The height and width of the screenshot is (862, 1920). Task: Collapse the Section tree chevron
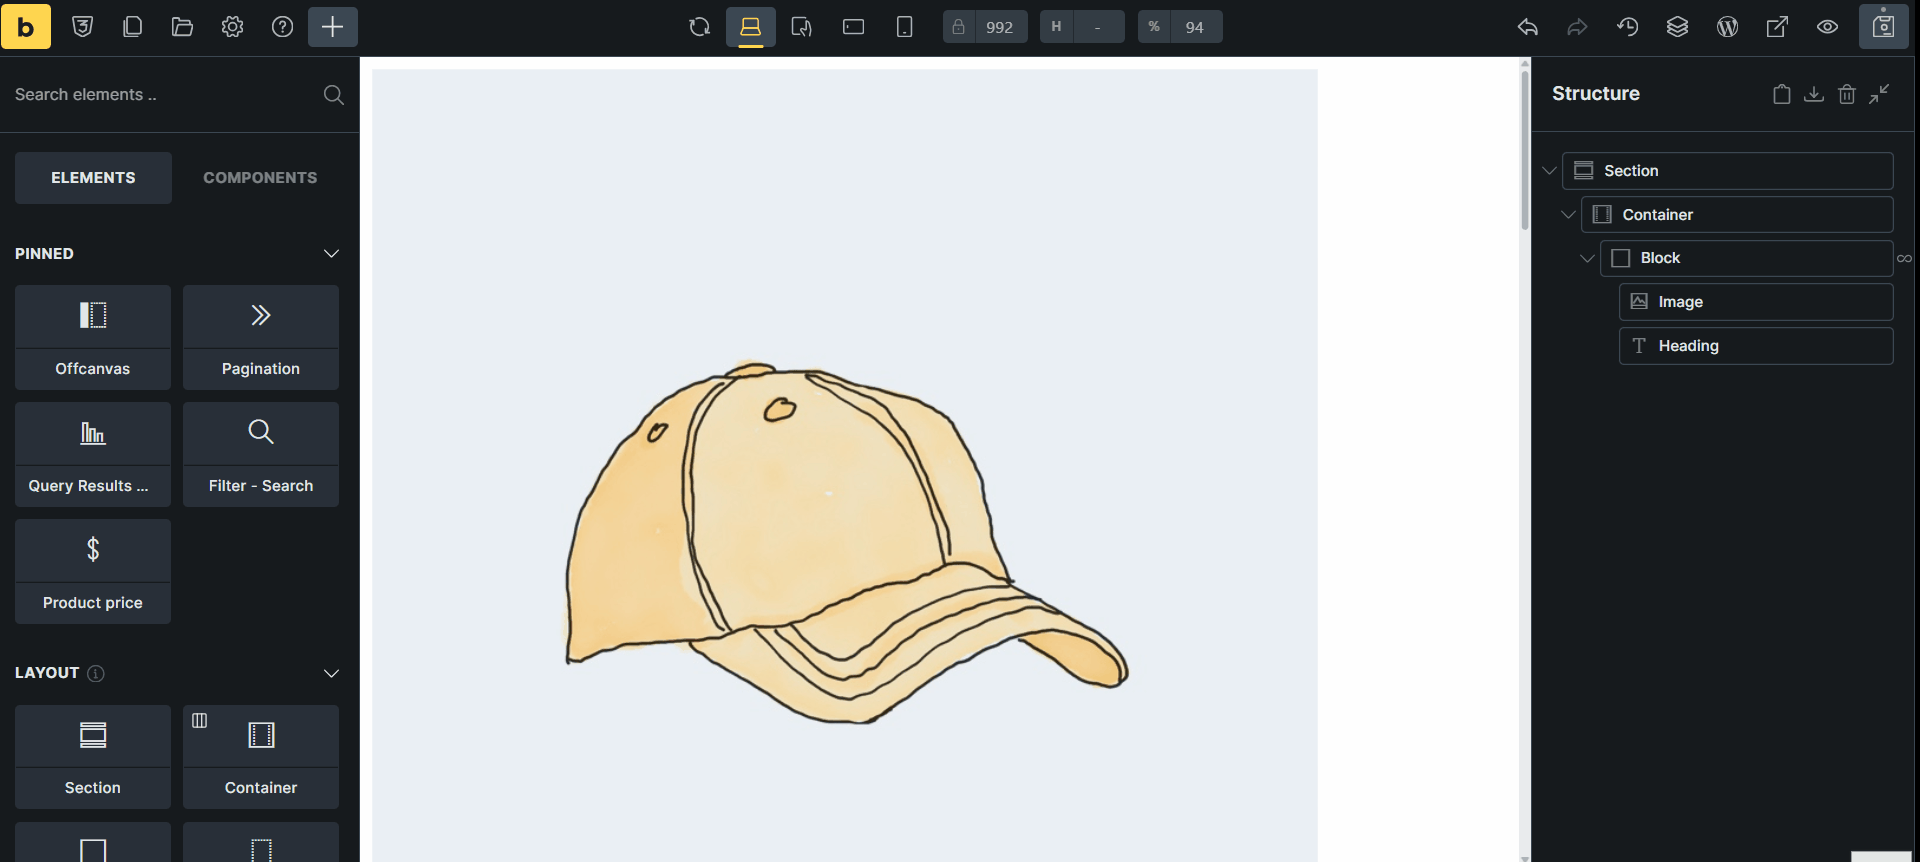point(1550,171)
